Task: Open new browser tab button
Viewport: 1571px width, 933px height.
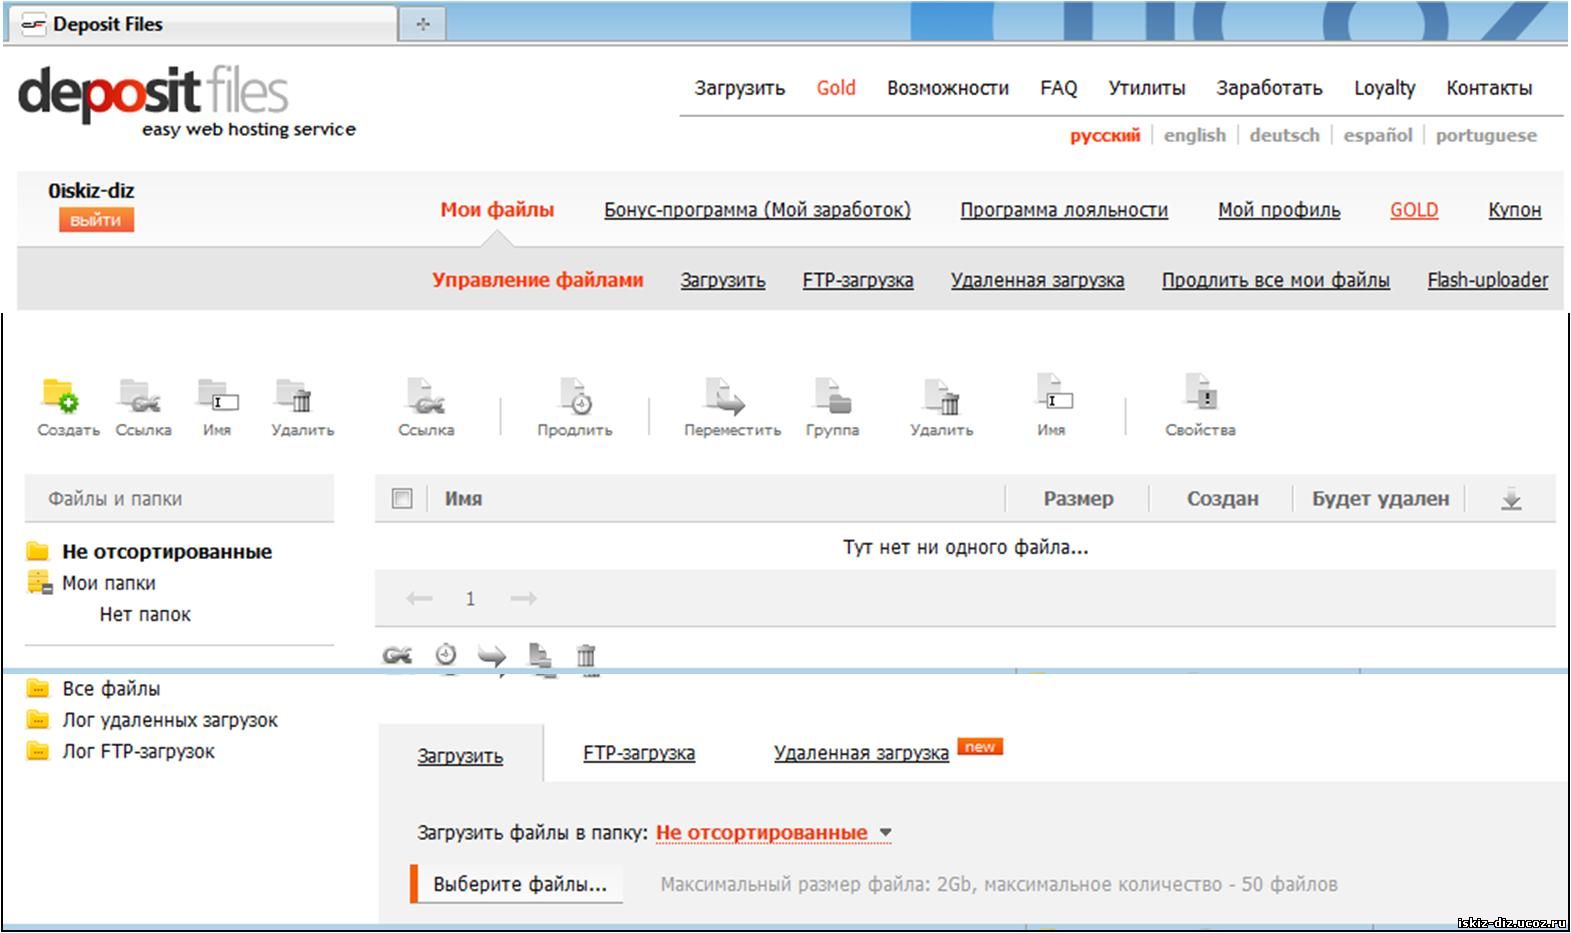Action: click(x=422, y=24)
